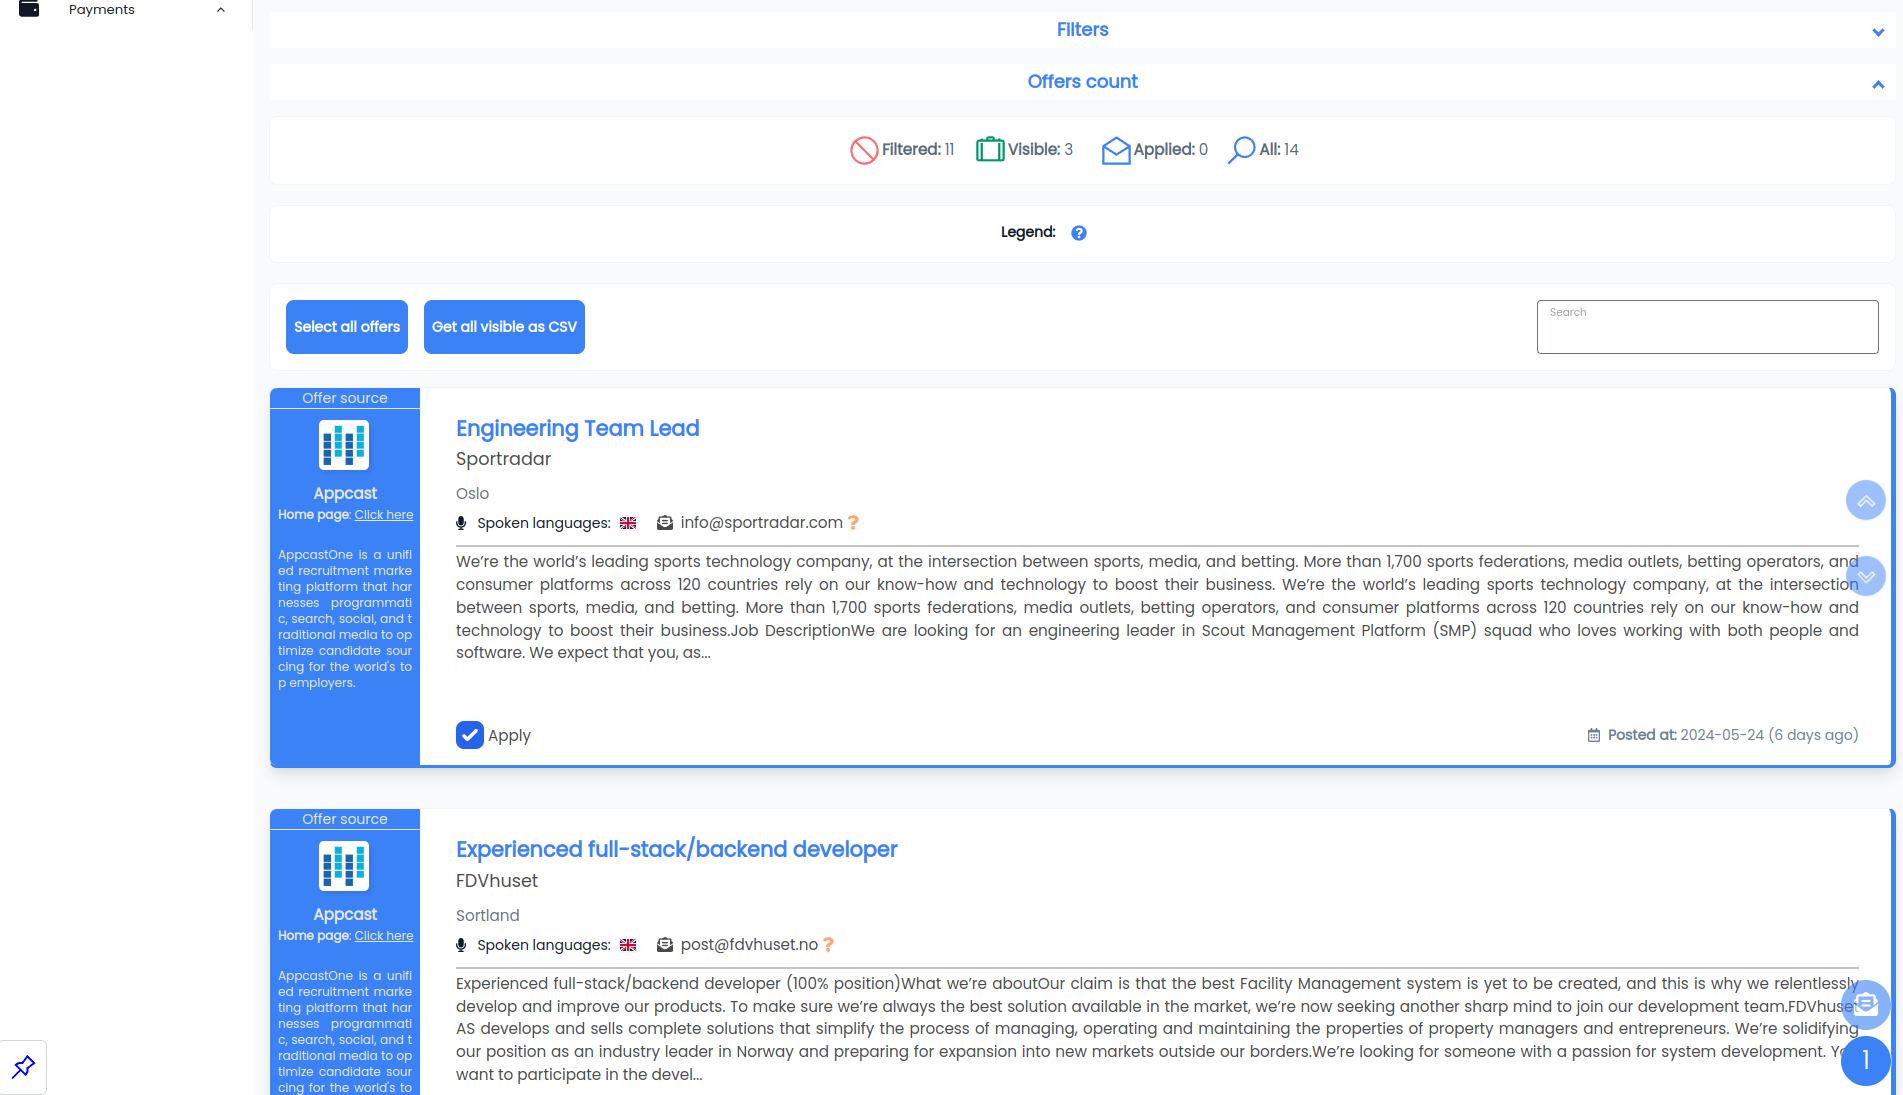The image size is (1903, 1095).
Task: Open the Engineering Team Lead offer title
Action: tap(577, 428)
